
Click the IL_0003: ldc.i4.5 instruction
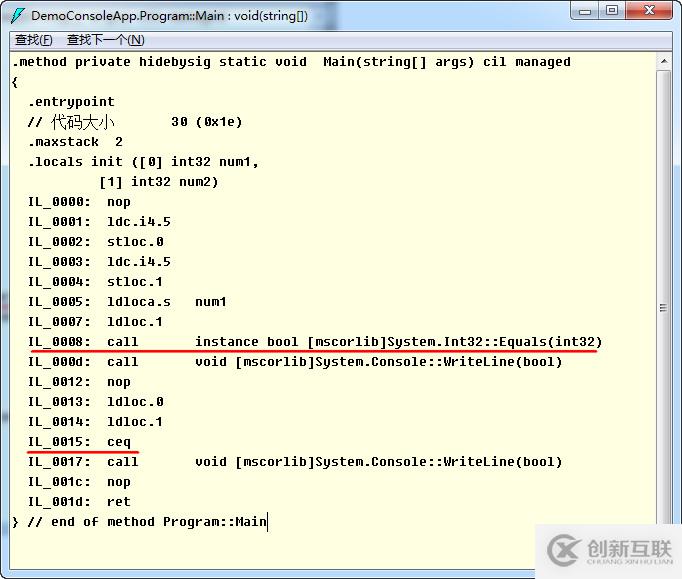(99, 262)
